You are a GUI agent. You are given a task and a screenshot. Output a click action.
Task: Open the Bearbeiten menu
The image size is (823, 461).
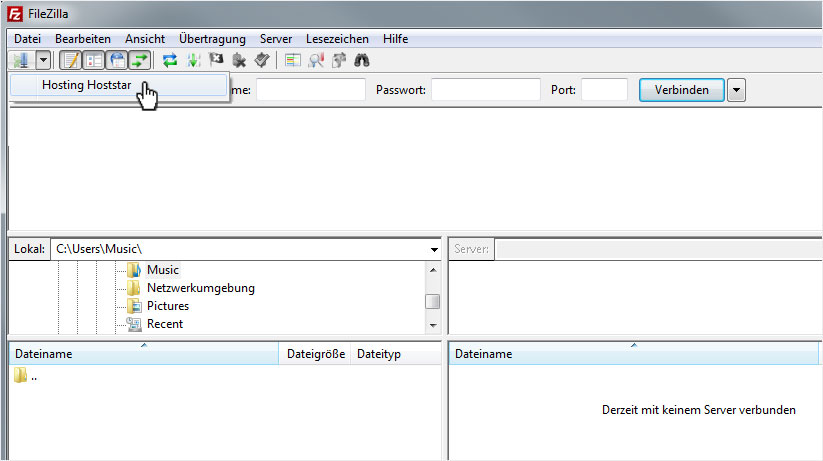pyautogui.click(x=82, y=39)
